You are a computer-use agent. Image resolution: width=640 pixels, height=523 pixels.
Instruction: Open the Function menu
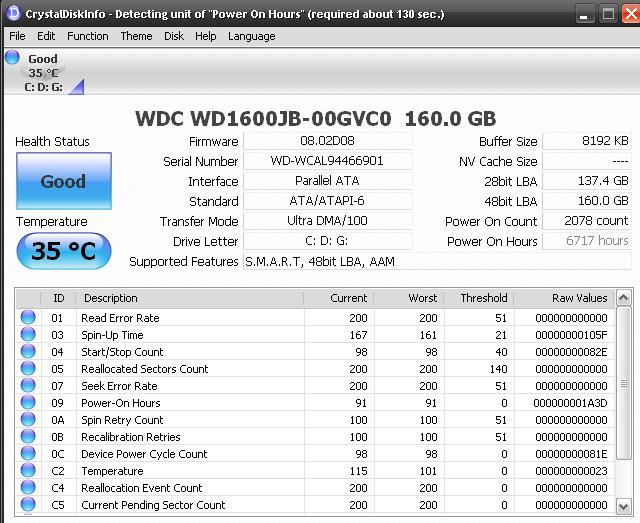[88, 36]
